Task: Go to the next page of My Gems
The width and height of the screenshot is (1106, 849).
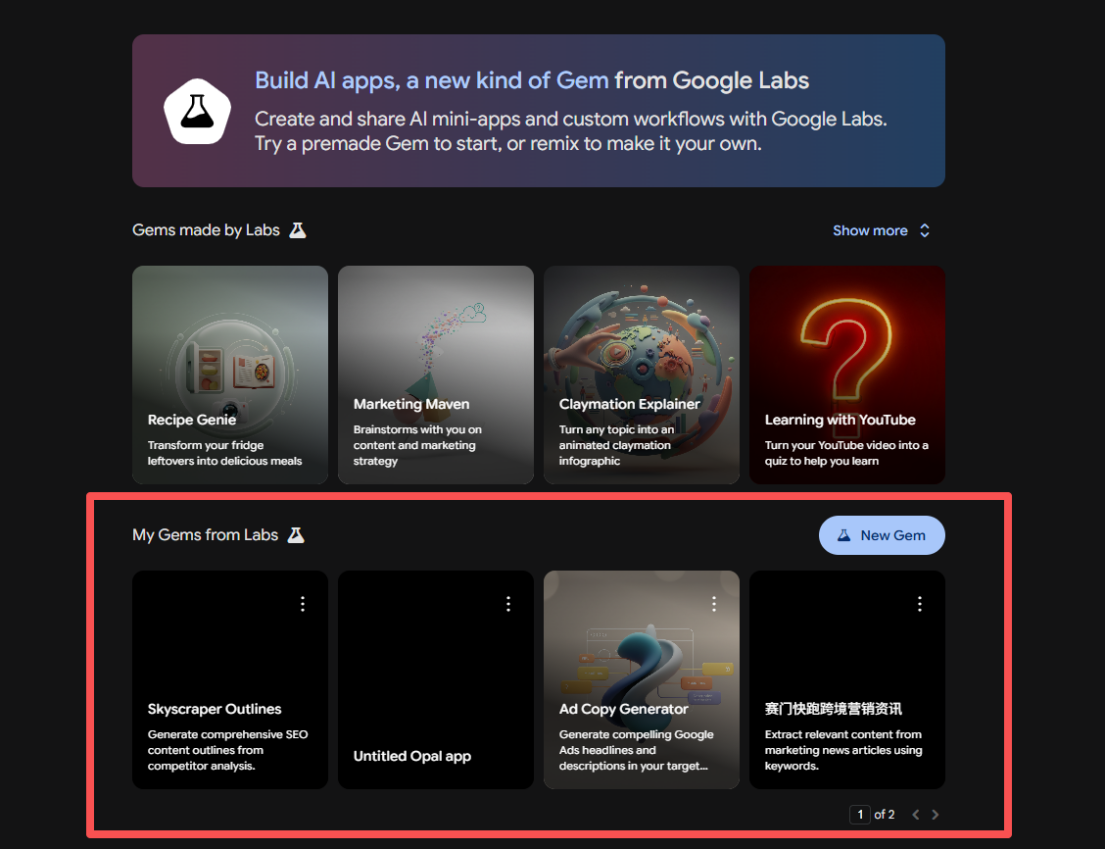Action: point(935,814)
